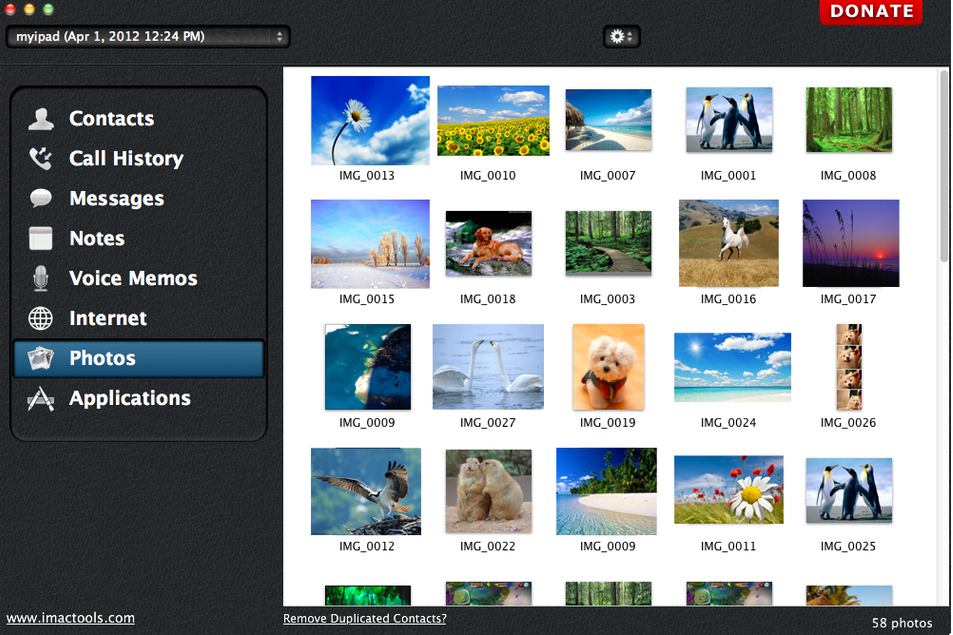Click the 58 photos count text

902,623
